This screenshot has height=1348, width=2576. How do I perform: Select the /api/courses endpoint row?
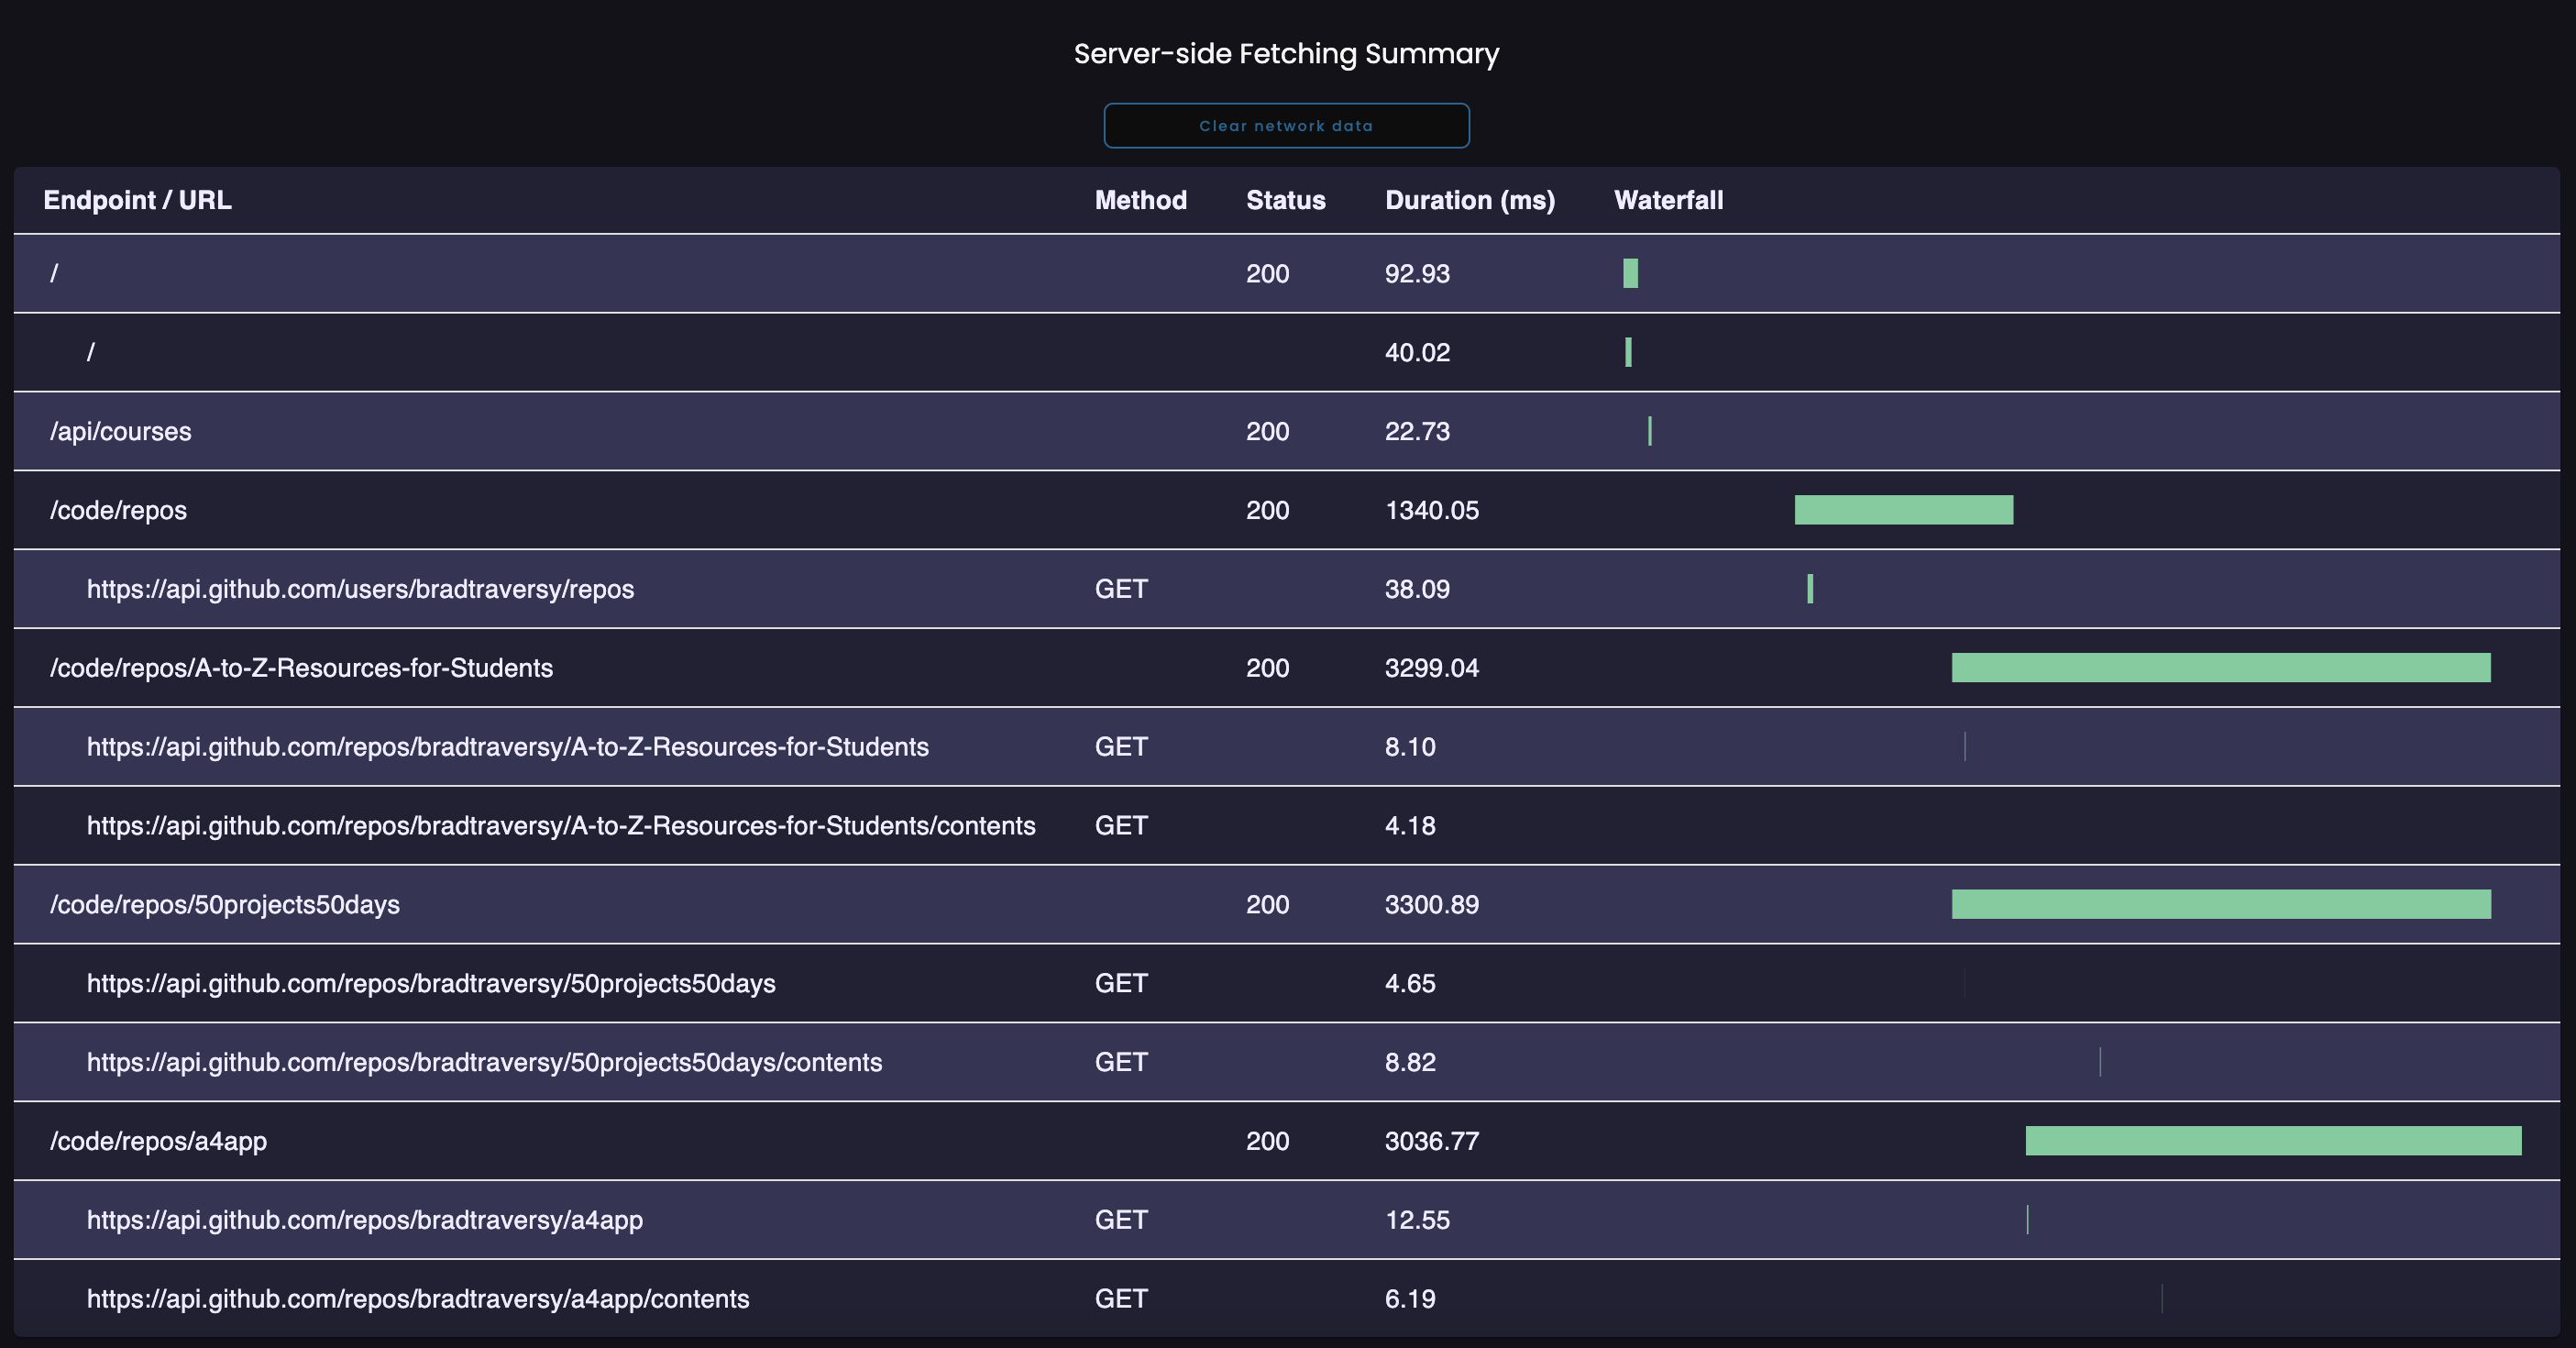click(121, 431)
